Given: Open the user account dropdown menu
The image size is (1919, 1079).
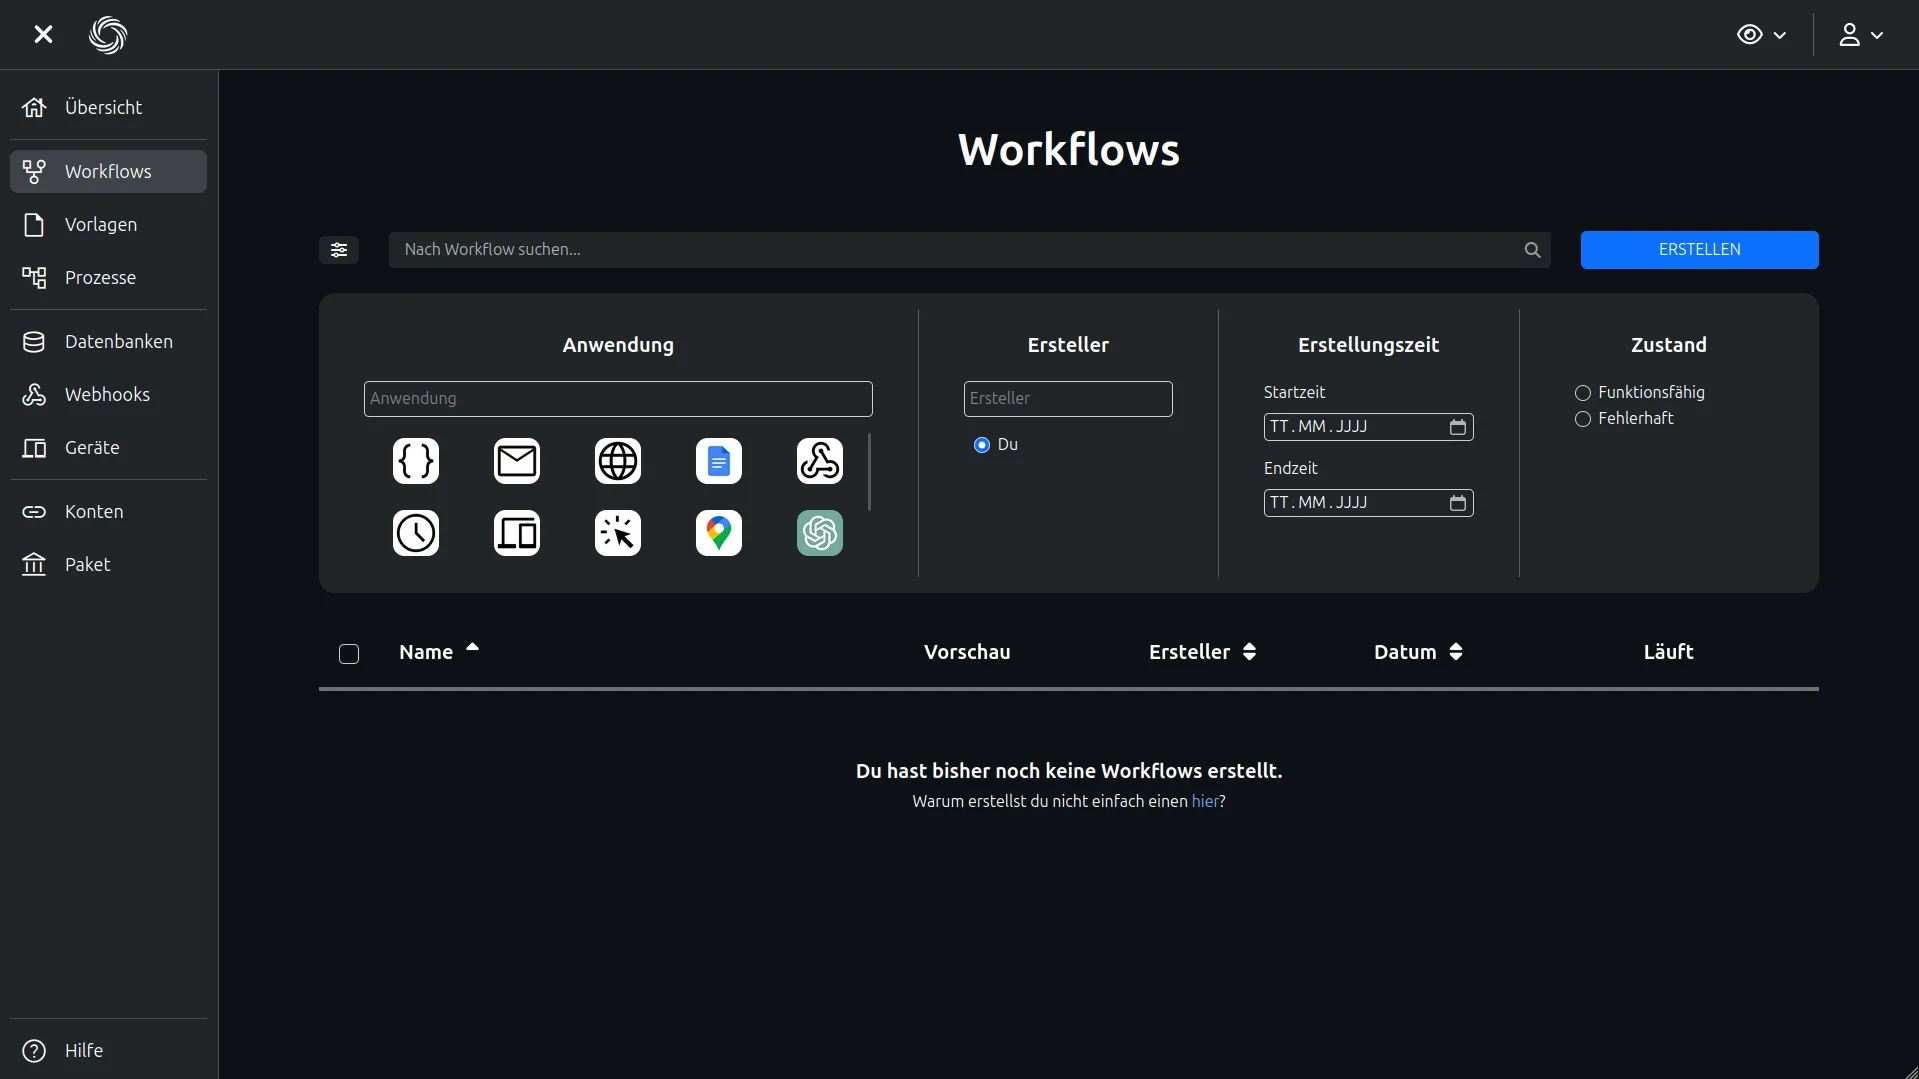Looking at the screenshot, I should coord(1861,35).
